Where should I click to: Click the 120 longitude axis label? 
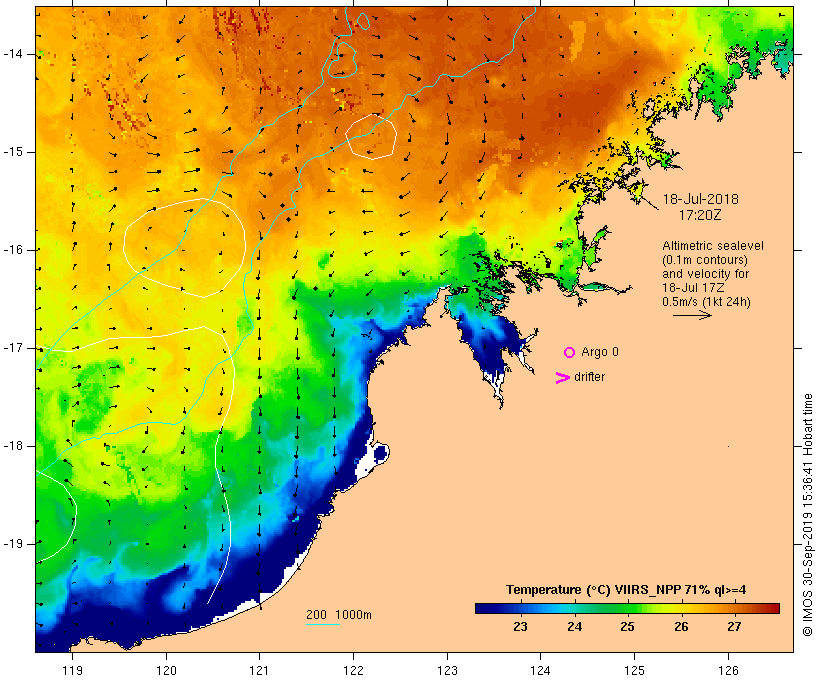[166, 671]
